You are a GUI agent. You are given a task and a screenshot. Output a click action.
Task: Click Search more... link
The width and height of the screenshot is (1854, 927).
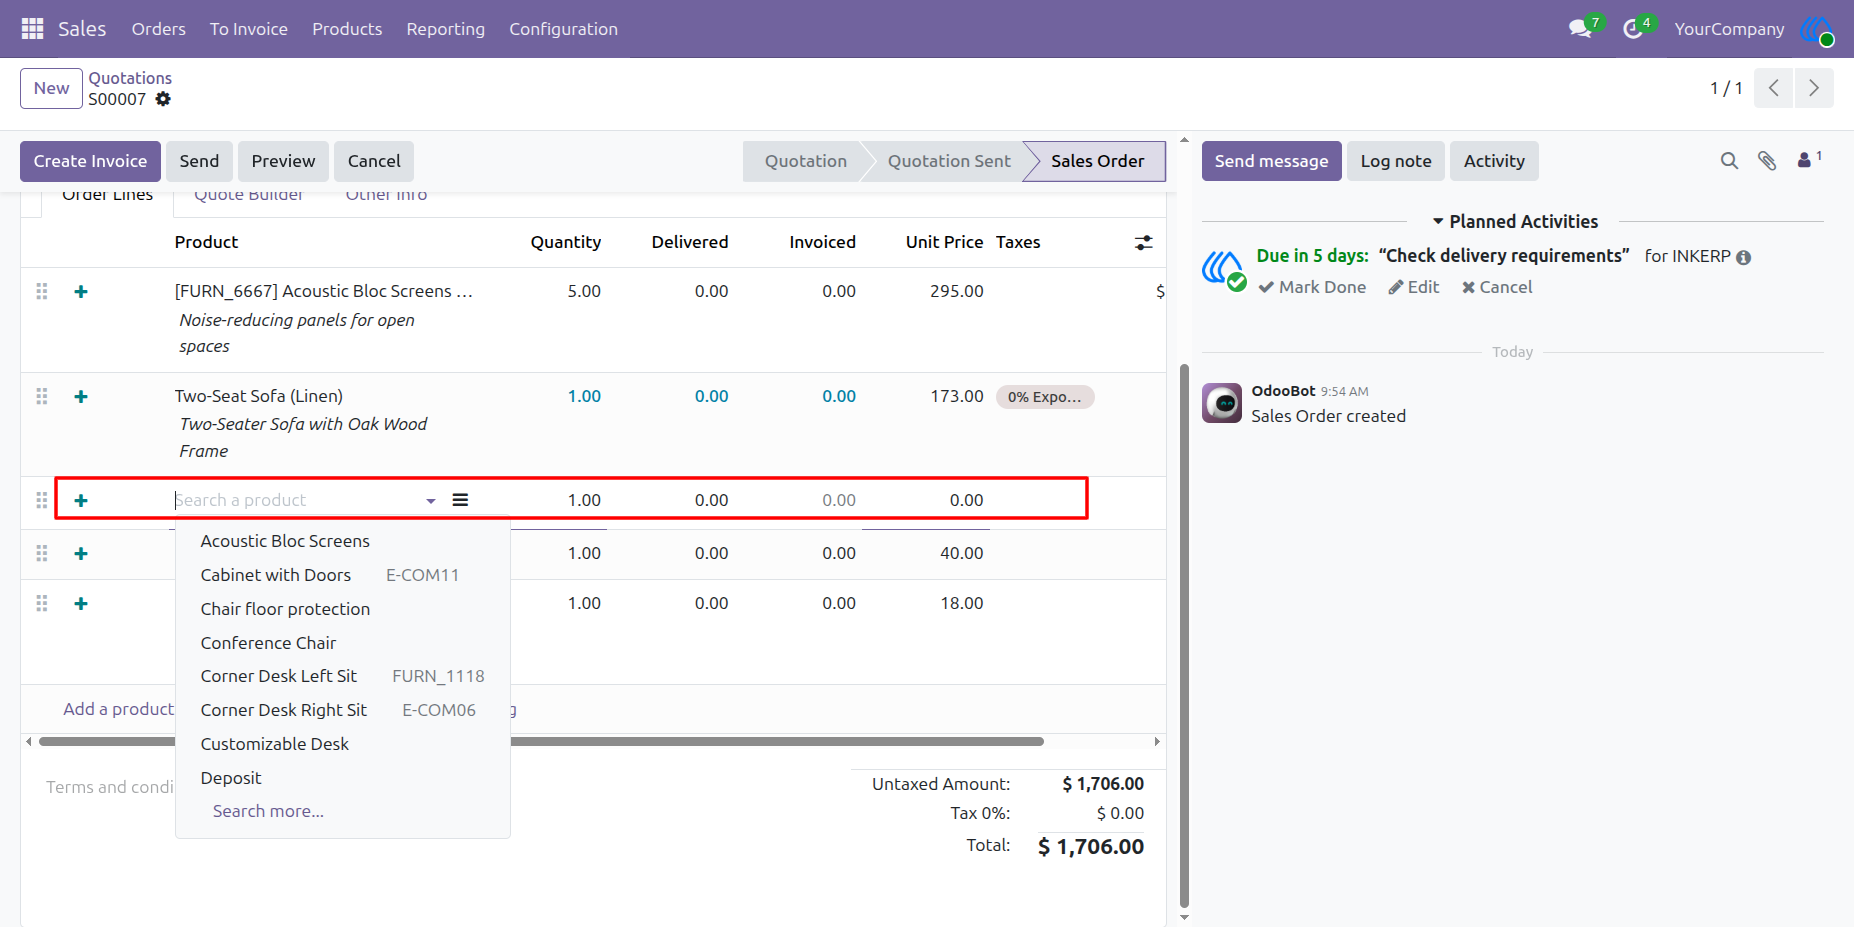click(x=268, y=811)
